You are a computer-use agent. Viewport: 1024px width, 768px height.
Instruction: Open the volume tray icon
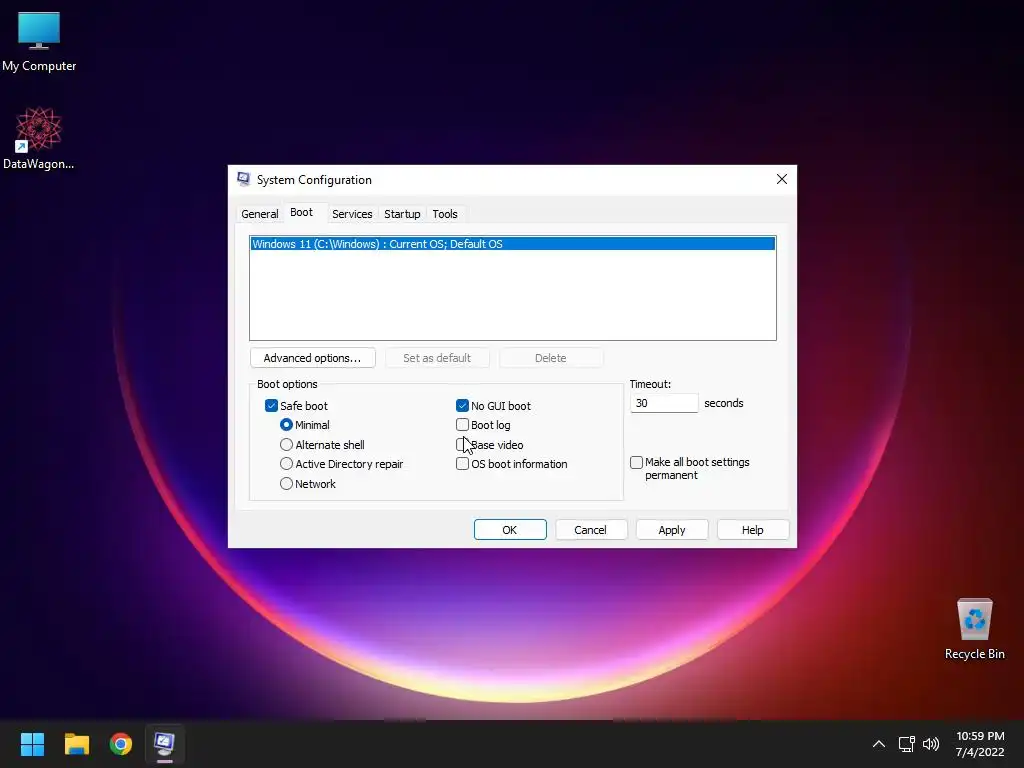(931, 744)
